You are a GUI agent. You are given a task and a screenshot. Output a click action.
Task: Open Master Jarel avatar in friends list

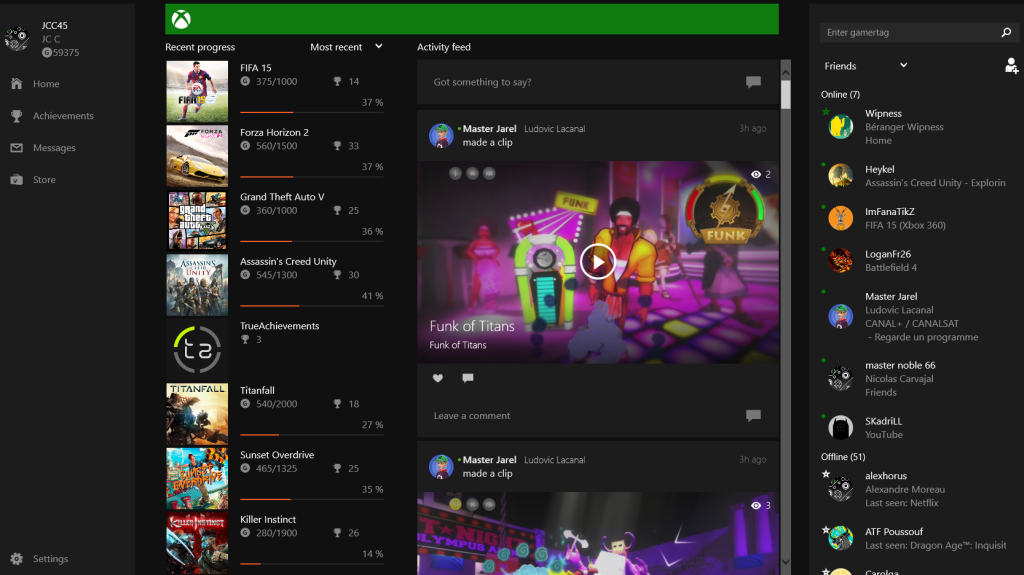[x=840, y=316]
